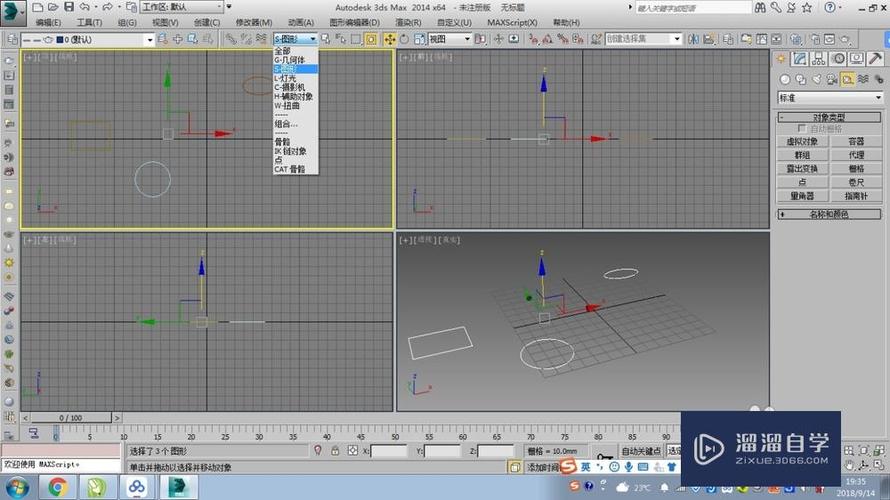The image size is (890, 500).
Task: Select the Space Warps category icon
Action: (862, 79)
